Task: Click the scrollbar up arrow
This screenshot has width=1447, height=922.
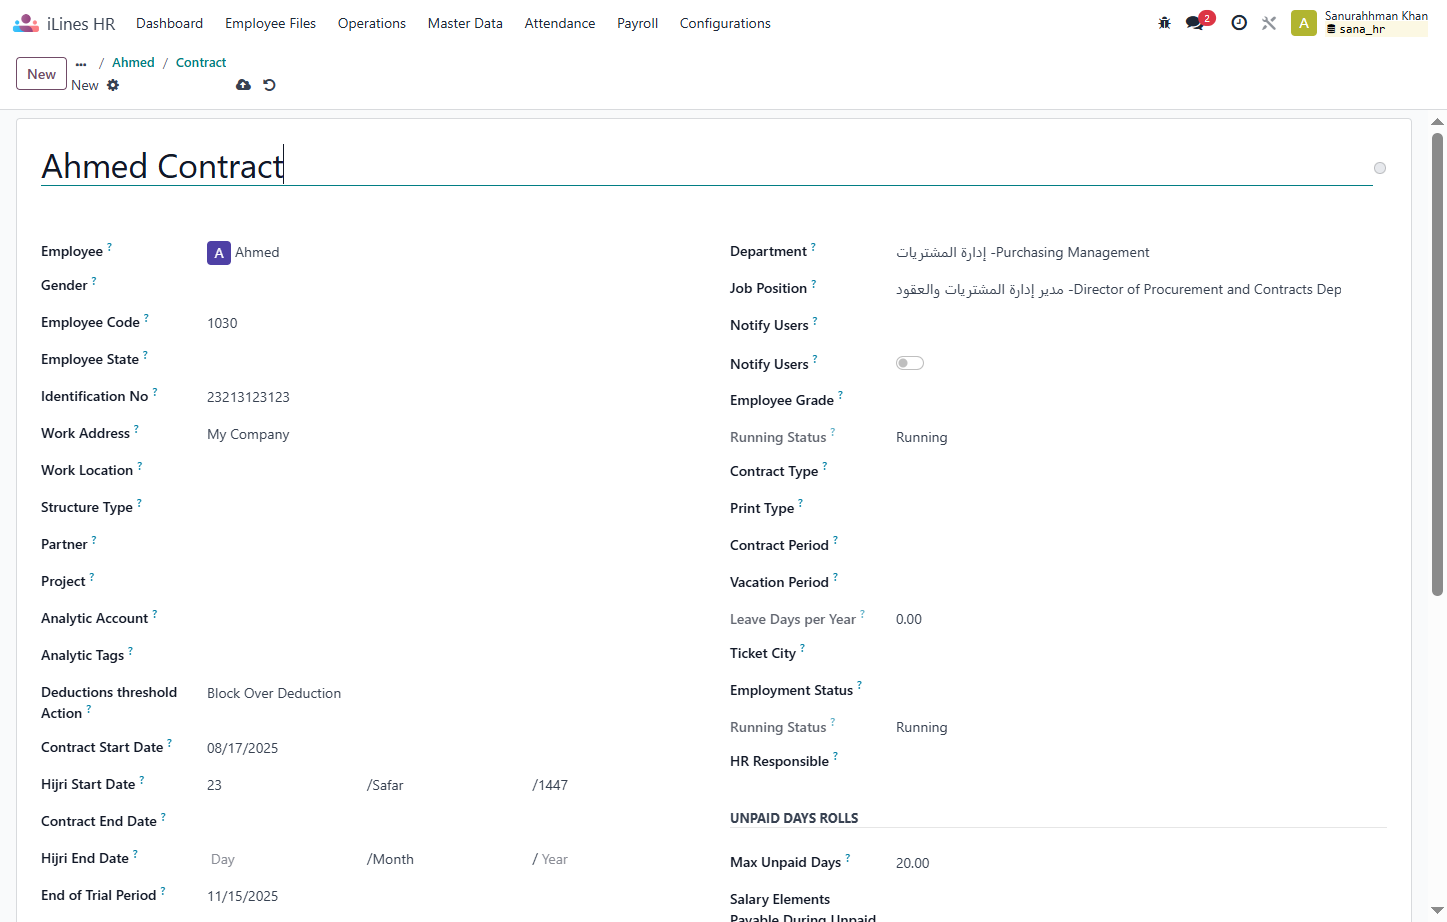Action: click(1438, 122)
